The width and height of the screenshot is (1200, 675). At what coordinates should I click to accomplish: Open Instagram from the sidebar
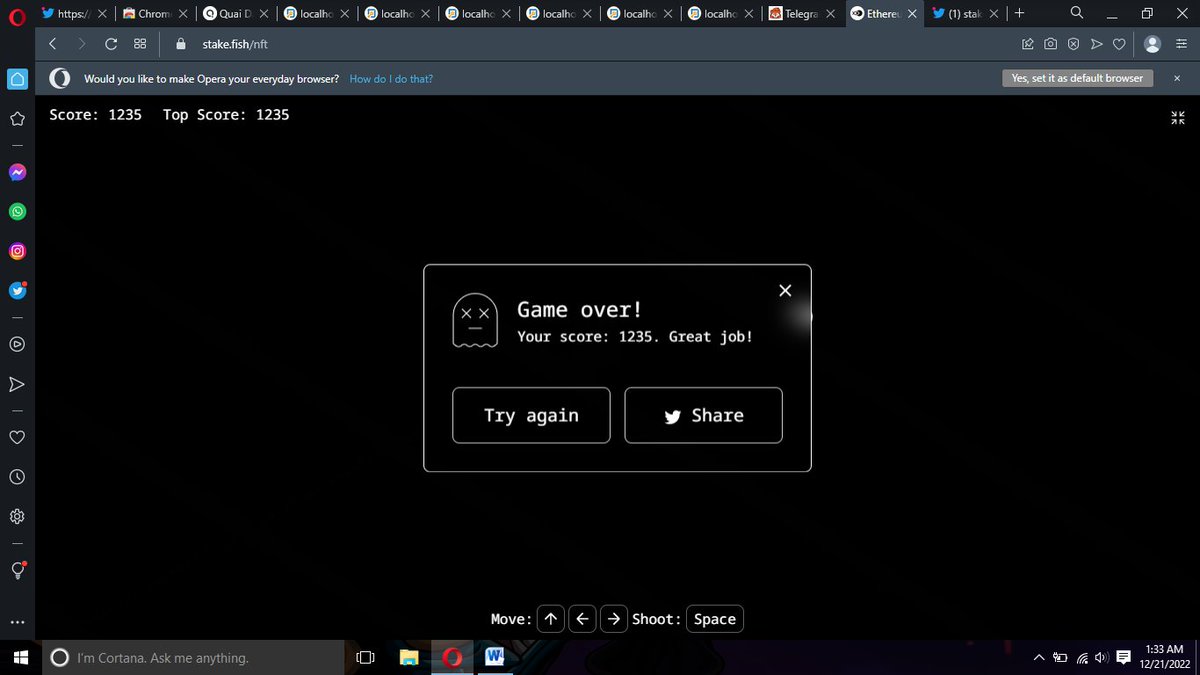(16, 251)
